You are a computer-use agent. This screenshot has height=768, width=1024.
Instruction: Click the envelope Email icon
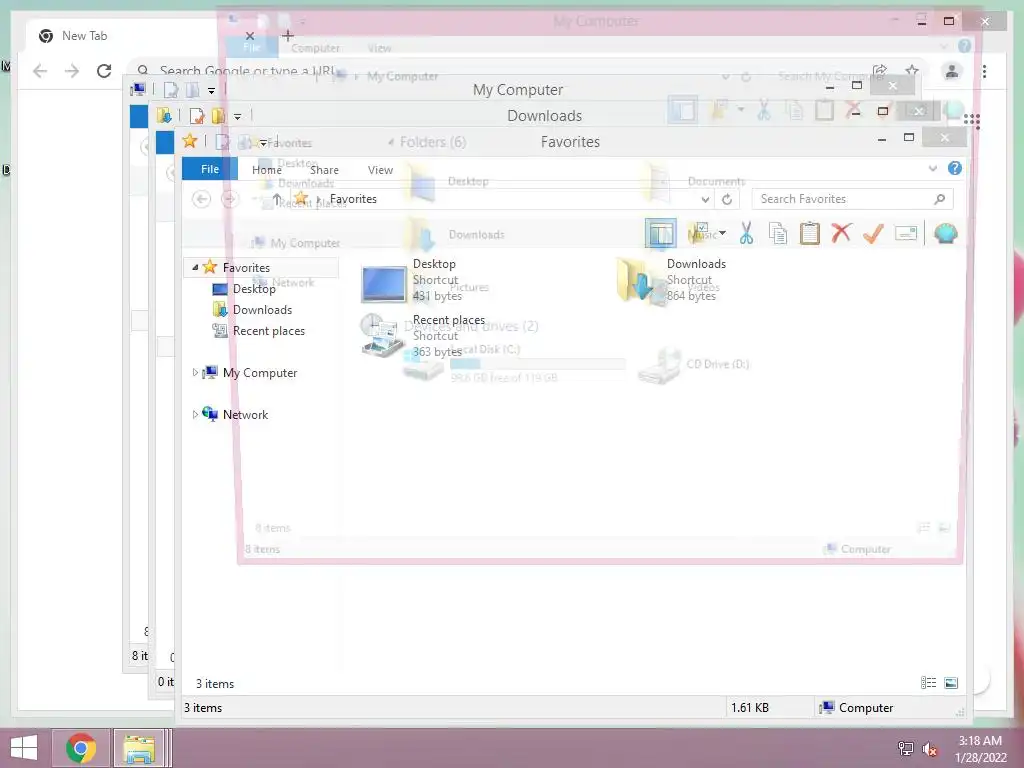pos(906,233)
